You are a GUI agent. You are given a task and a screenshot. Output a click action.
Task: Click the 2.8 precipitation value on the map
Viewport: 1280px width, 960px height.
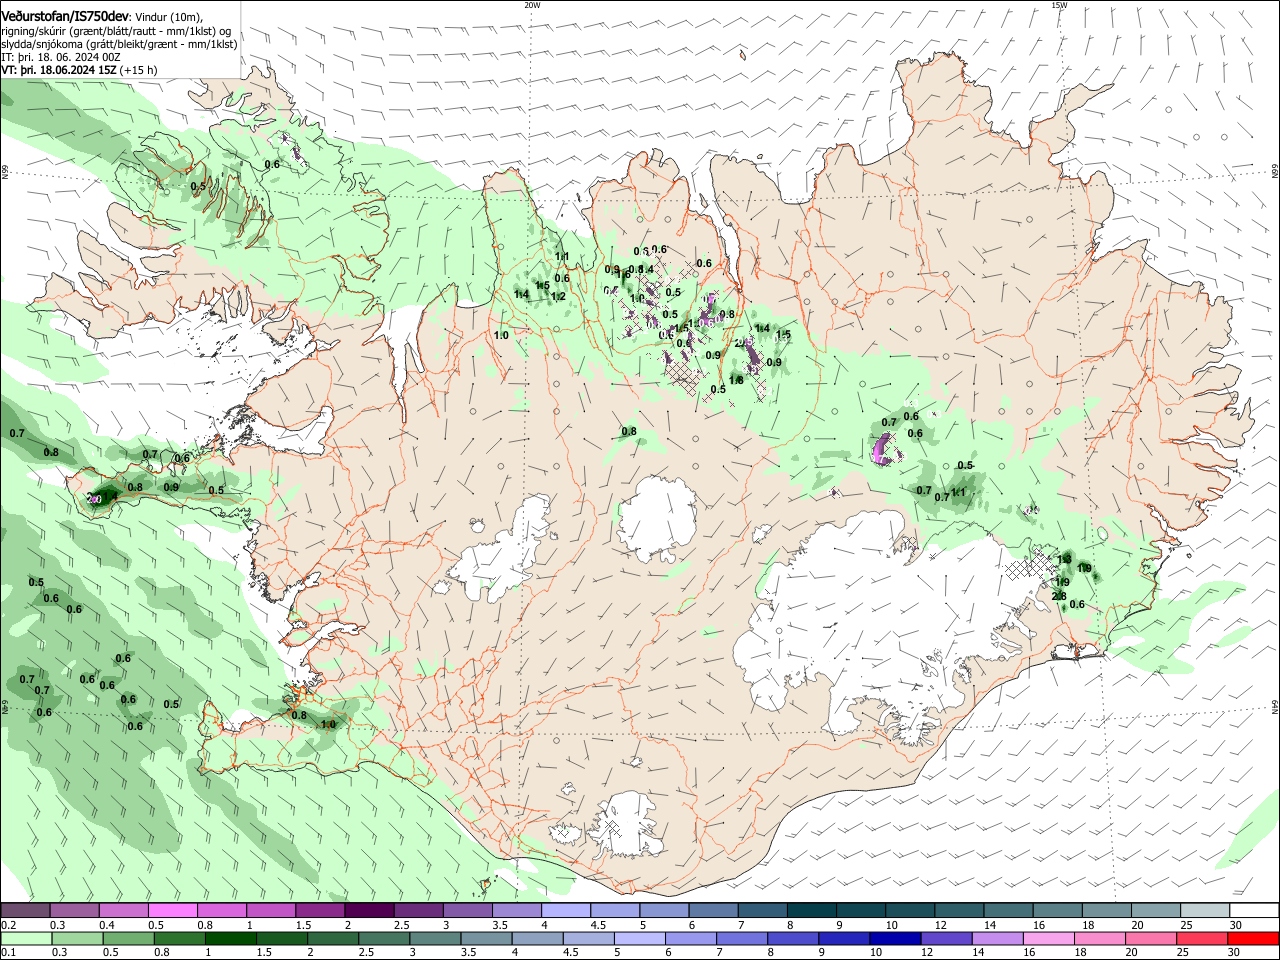1059,597
